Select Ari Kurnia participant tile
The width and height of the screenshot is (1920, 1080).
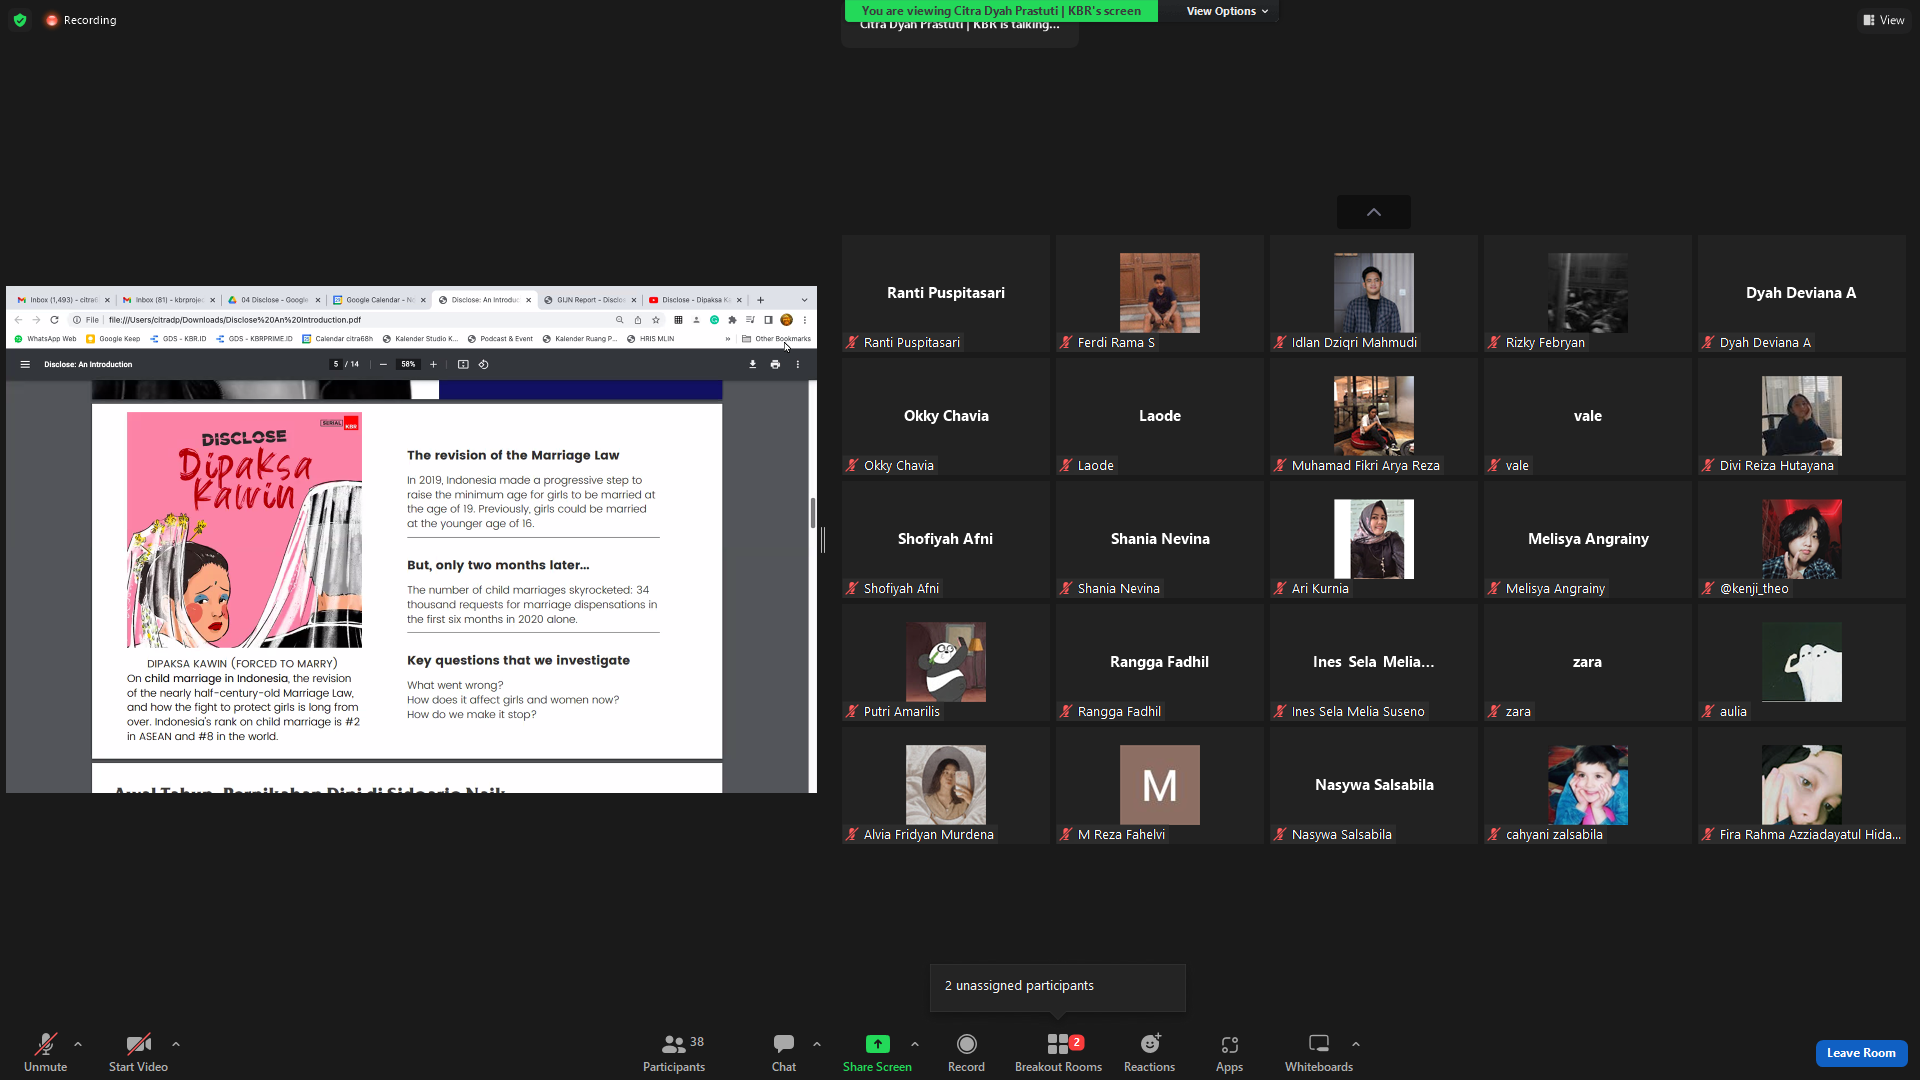1374,539
